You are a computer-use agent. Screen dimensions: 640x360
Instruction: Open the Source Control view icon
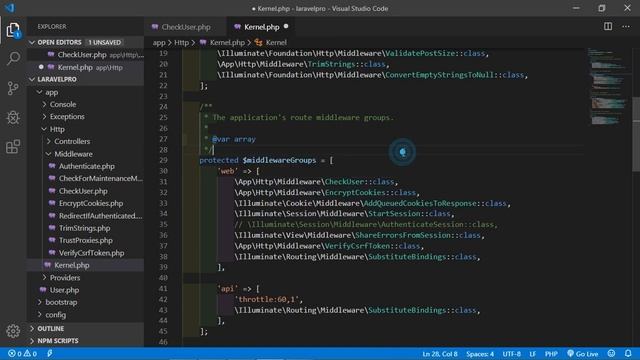13,88
